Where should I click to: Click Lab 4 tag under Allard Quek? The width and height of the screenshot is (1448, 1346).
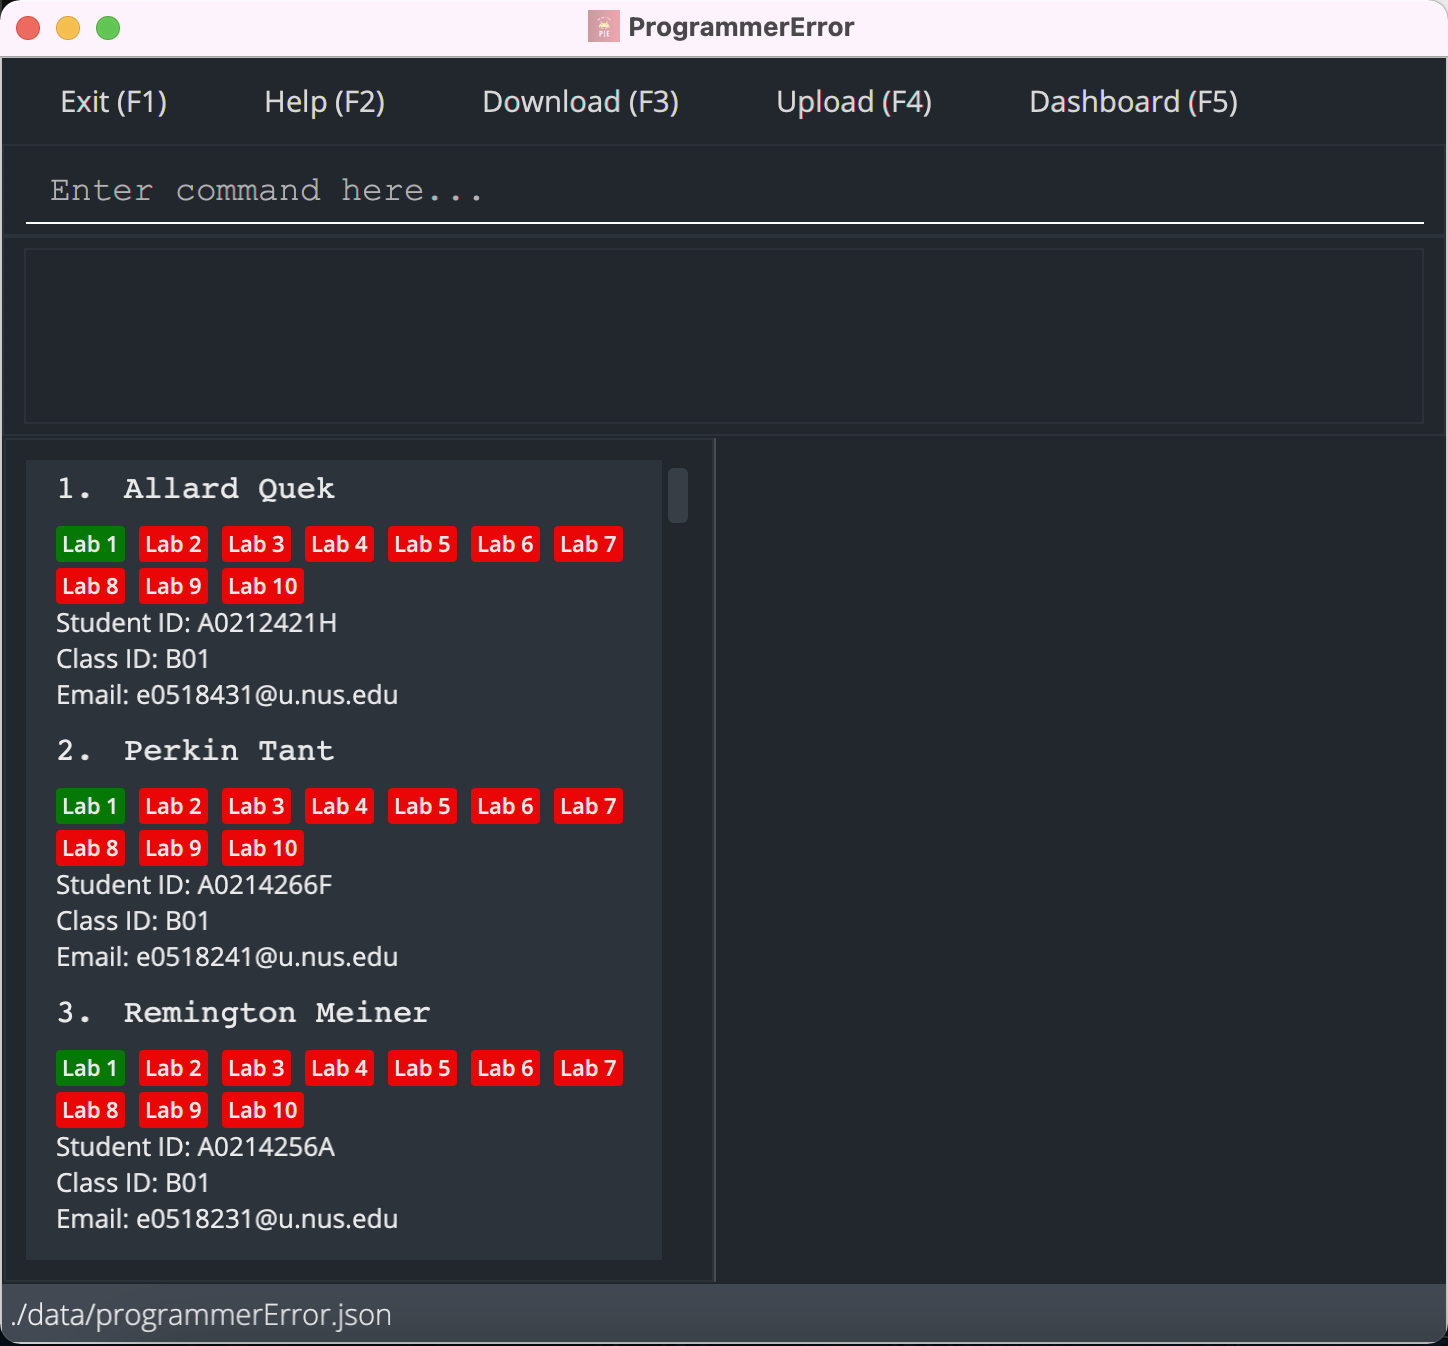coord(339,544)
